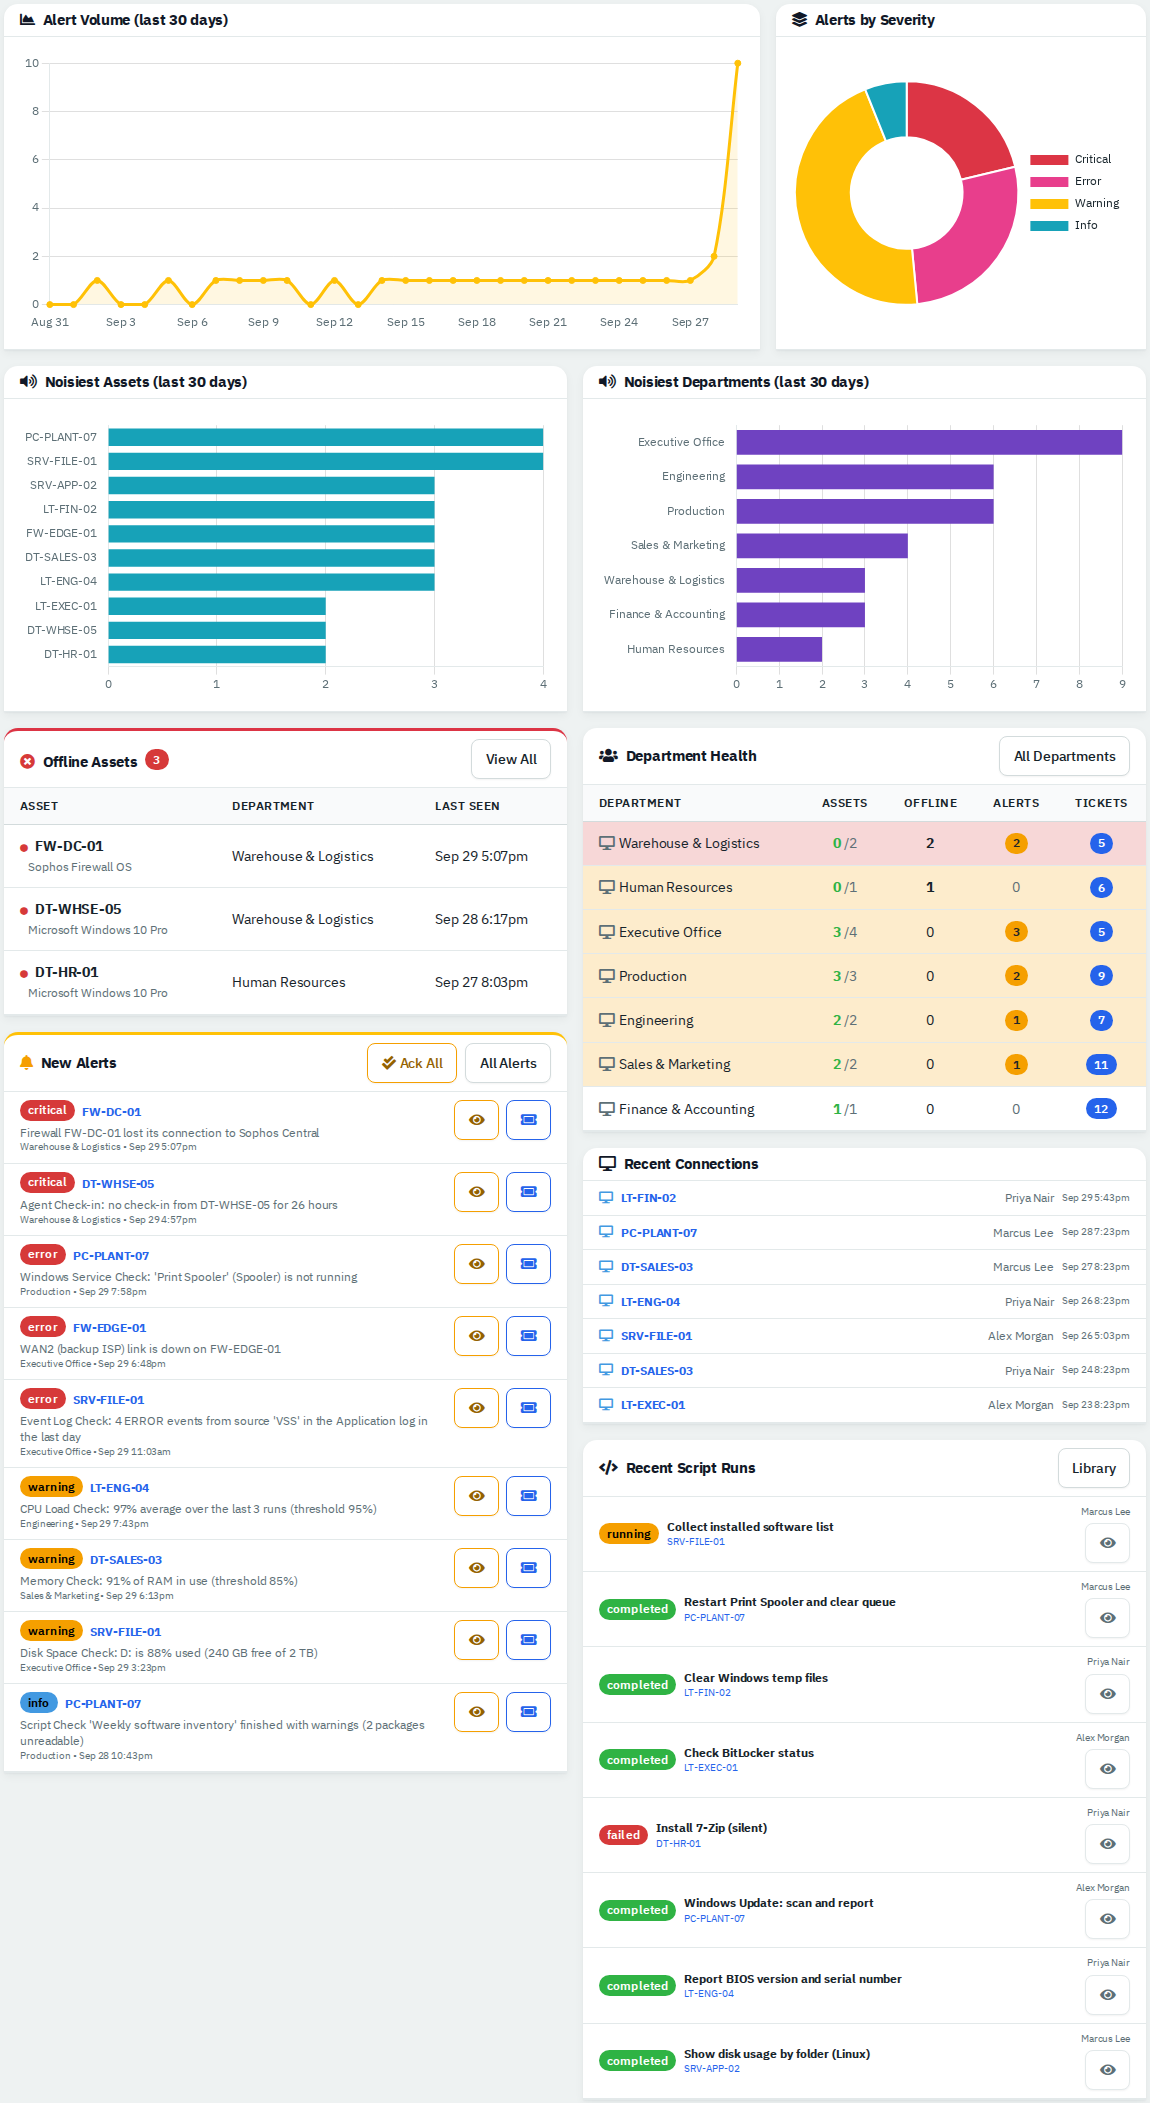The height and width of the screenshot is (2103, 1150).
Task: View 'Check BitLocker status' script run
Action: pyautogui.click(x=1107, y=1769)
